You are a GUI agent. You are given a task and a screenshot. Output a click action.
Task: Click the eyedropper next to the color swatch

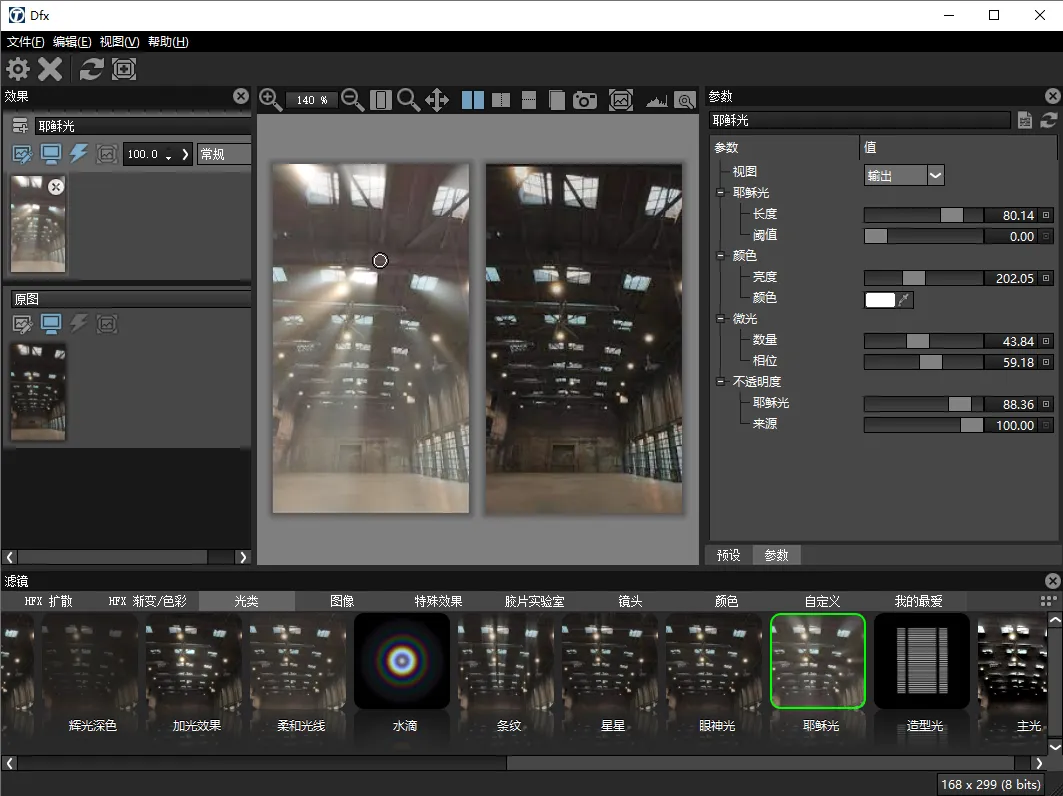click(x=906, y=299)
